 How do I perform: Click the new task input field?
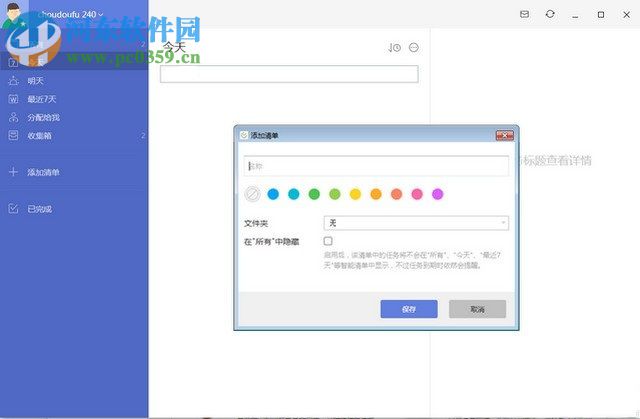tap(289, 74)
